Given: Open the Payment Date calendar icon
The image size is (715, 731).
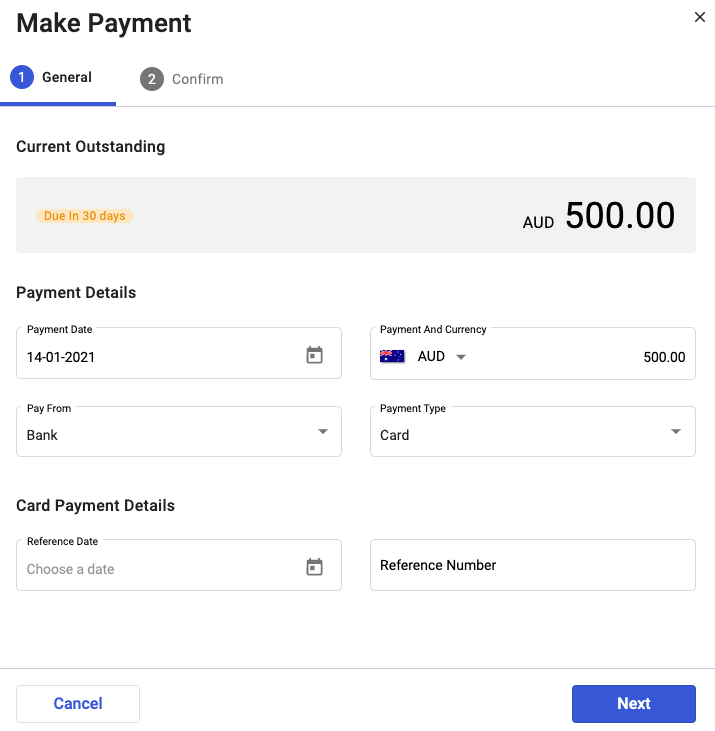Looking at the screenshot, I should click(314, 355).
